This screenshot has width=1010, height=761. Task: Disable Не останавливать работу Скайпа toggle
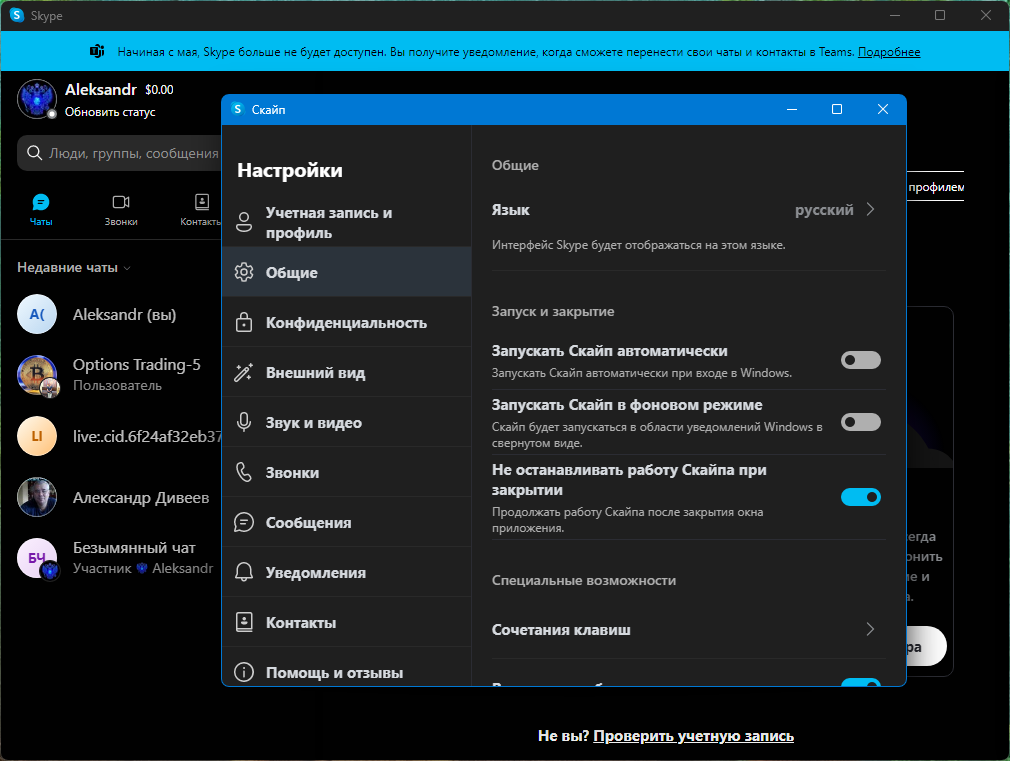pyautogui.click(x=861, y=497)
